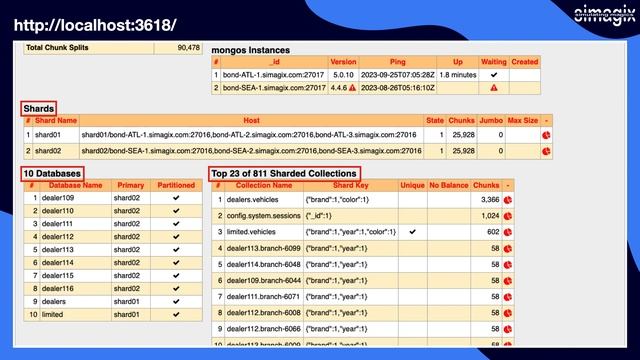Click Partitioned checkmark for dealer112
Image resolution: width=640 pixels, height=360 pixels.
pyautogui.click(x=176, y=237)
